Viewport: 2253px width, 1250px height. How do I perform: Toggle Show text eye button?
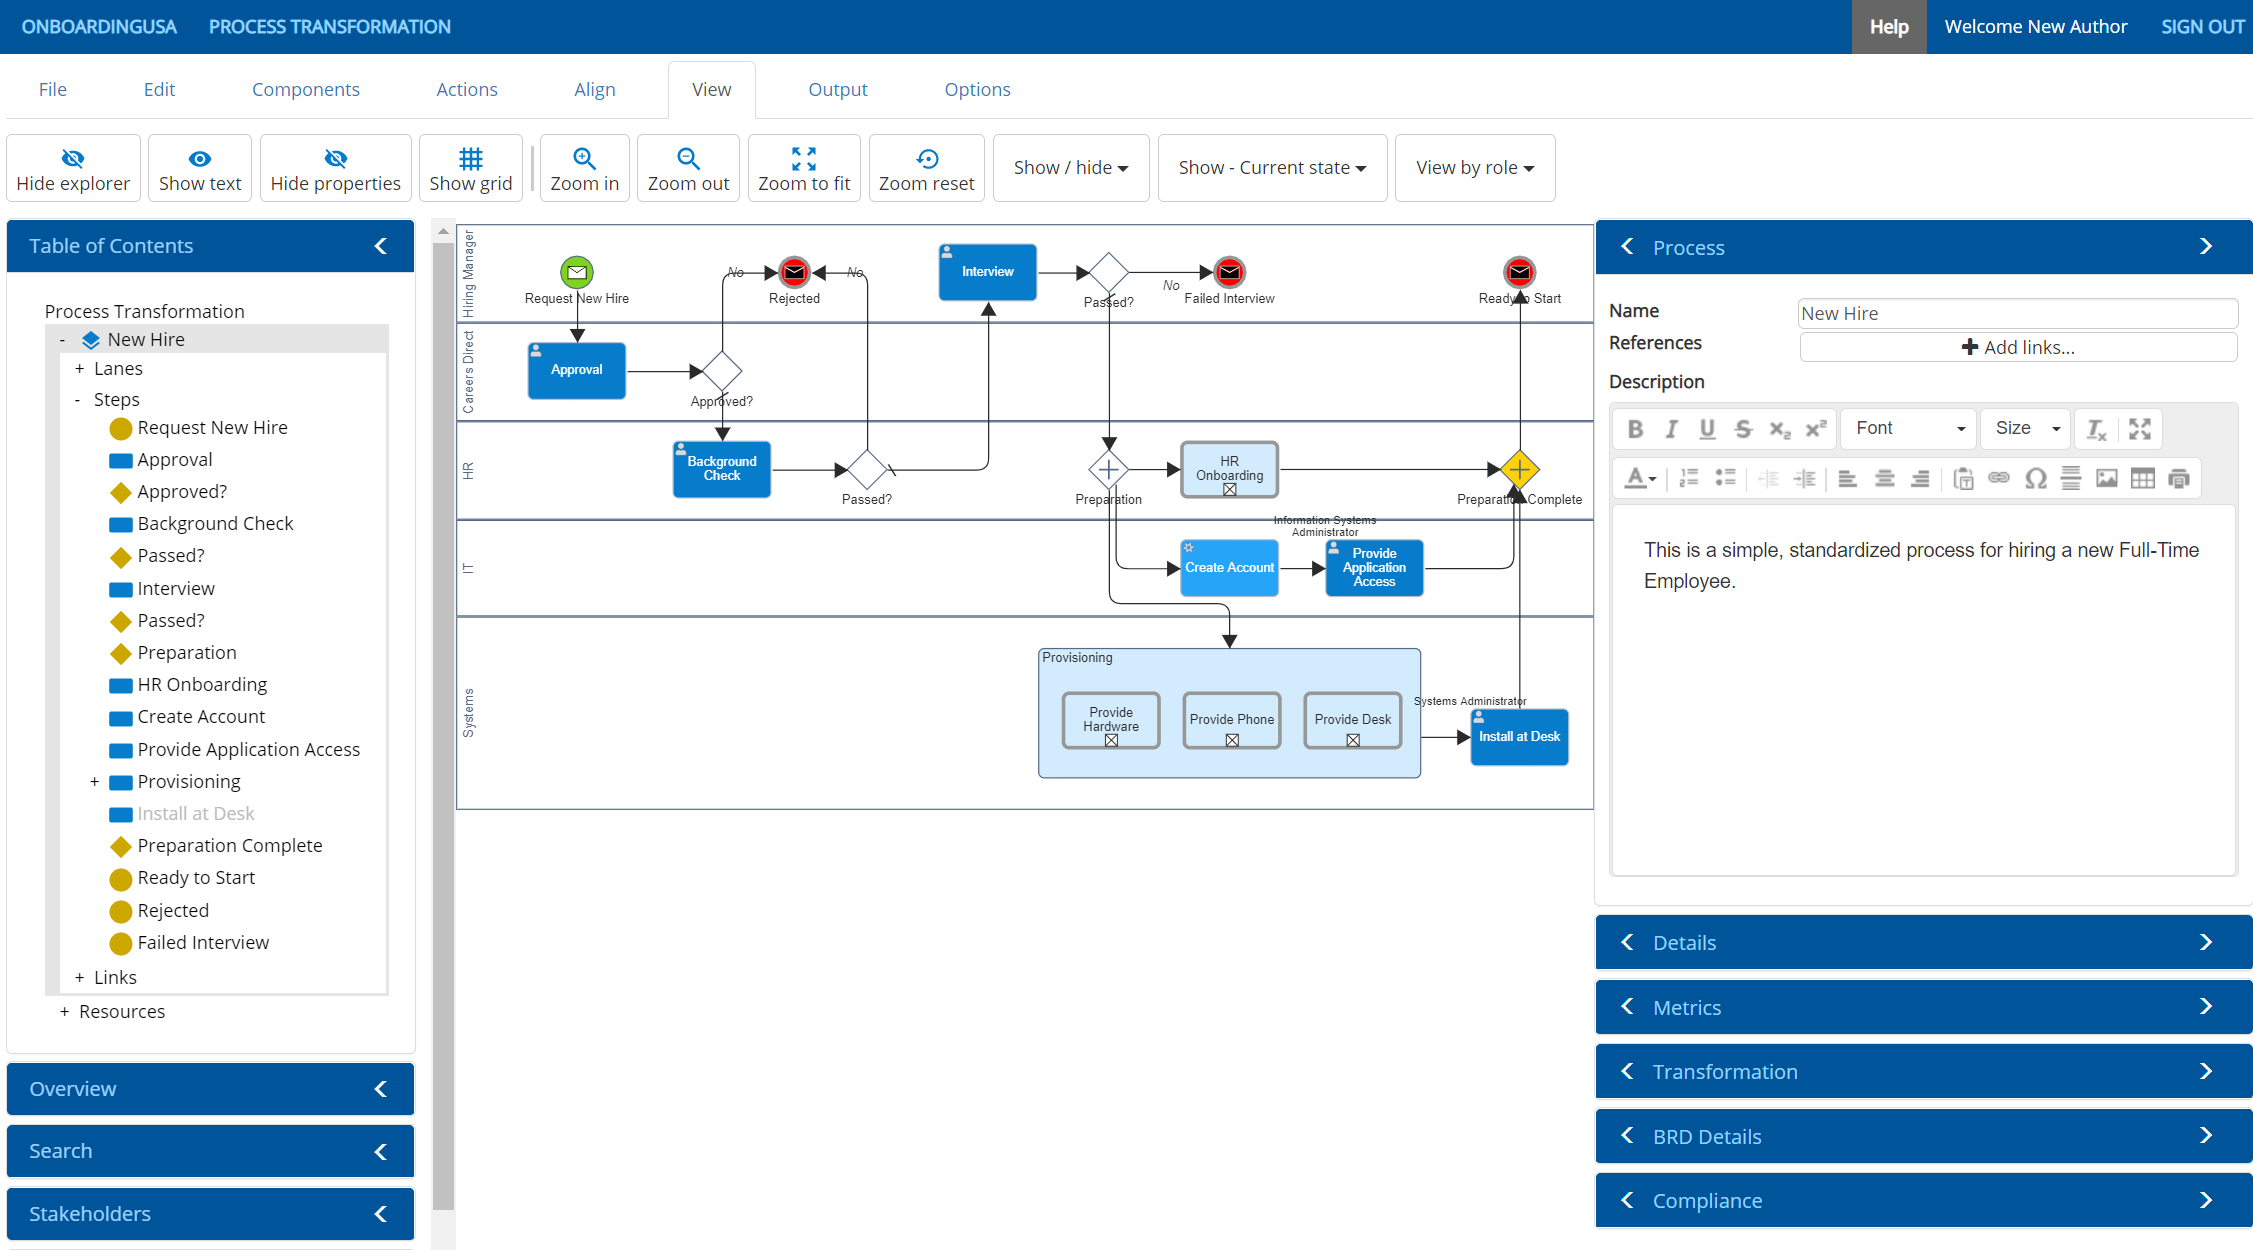tap(200, 168)
